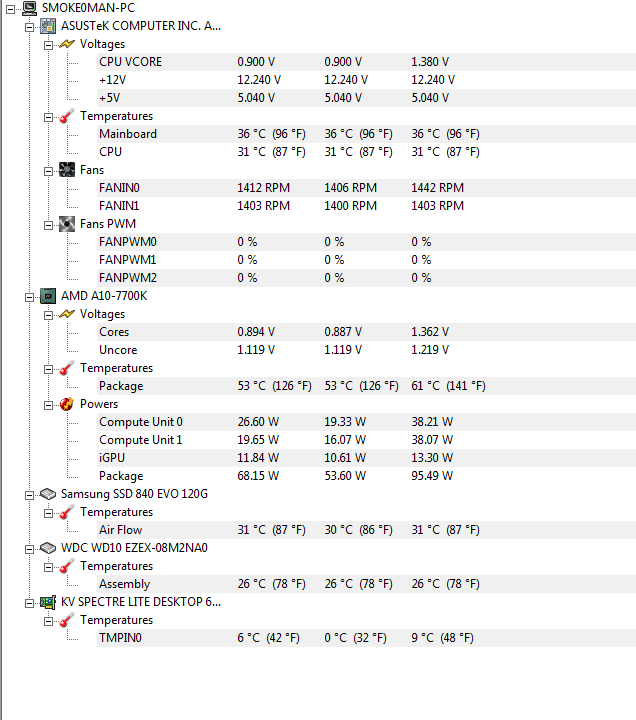Click the fan icon beside Fans PWM

(67, 224)
